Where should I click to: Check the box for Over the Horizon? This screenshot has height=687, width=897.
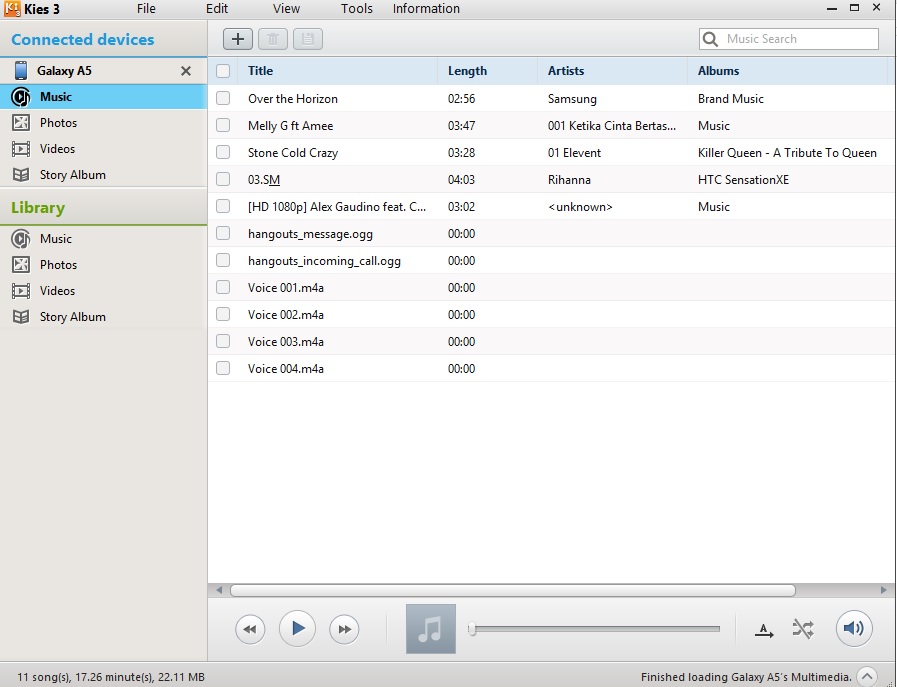pyautogui.click(x=223, y=99)
